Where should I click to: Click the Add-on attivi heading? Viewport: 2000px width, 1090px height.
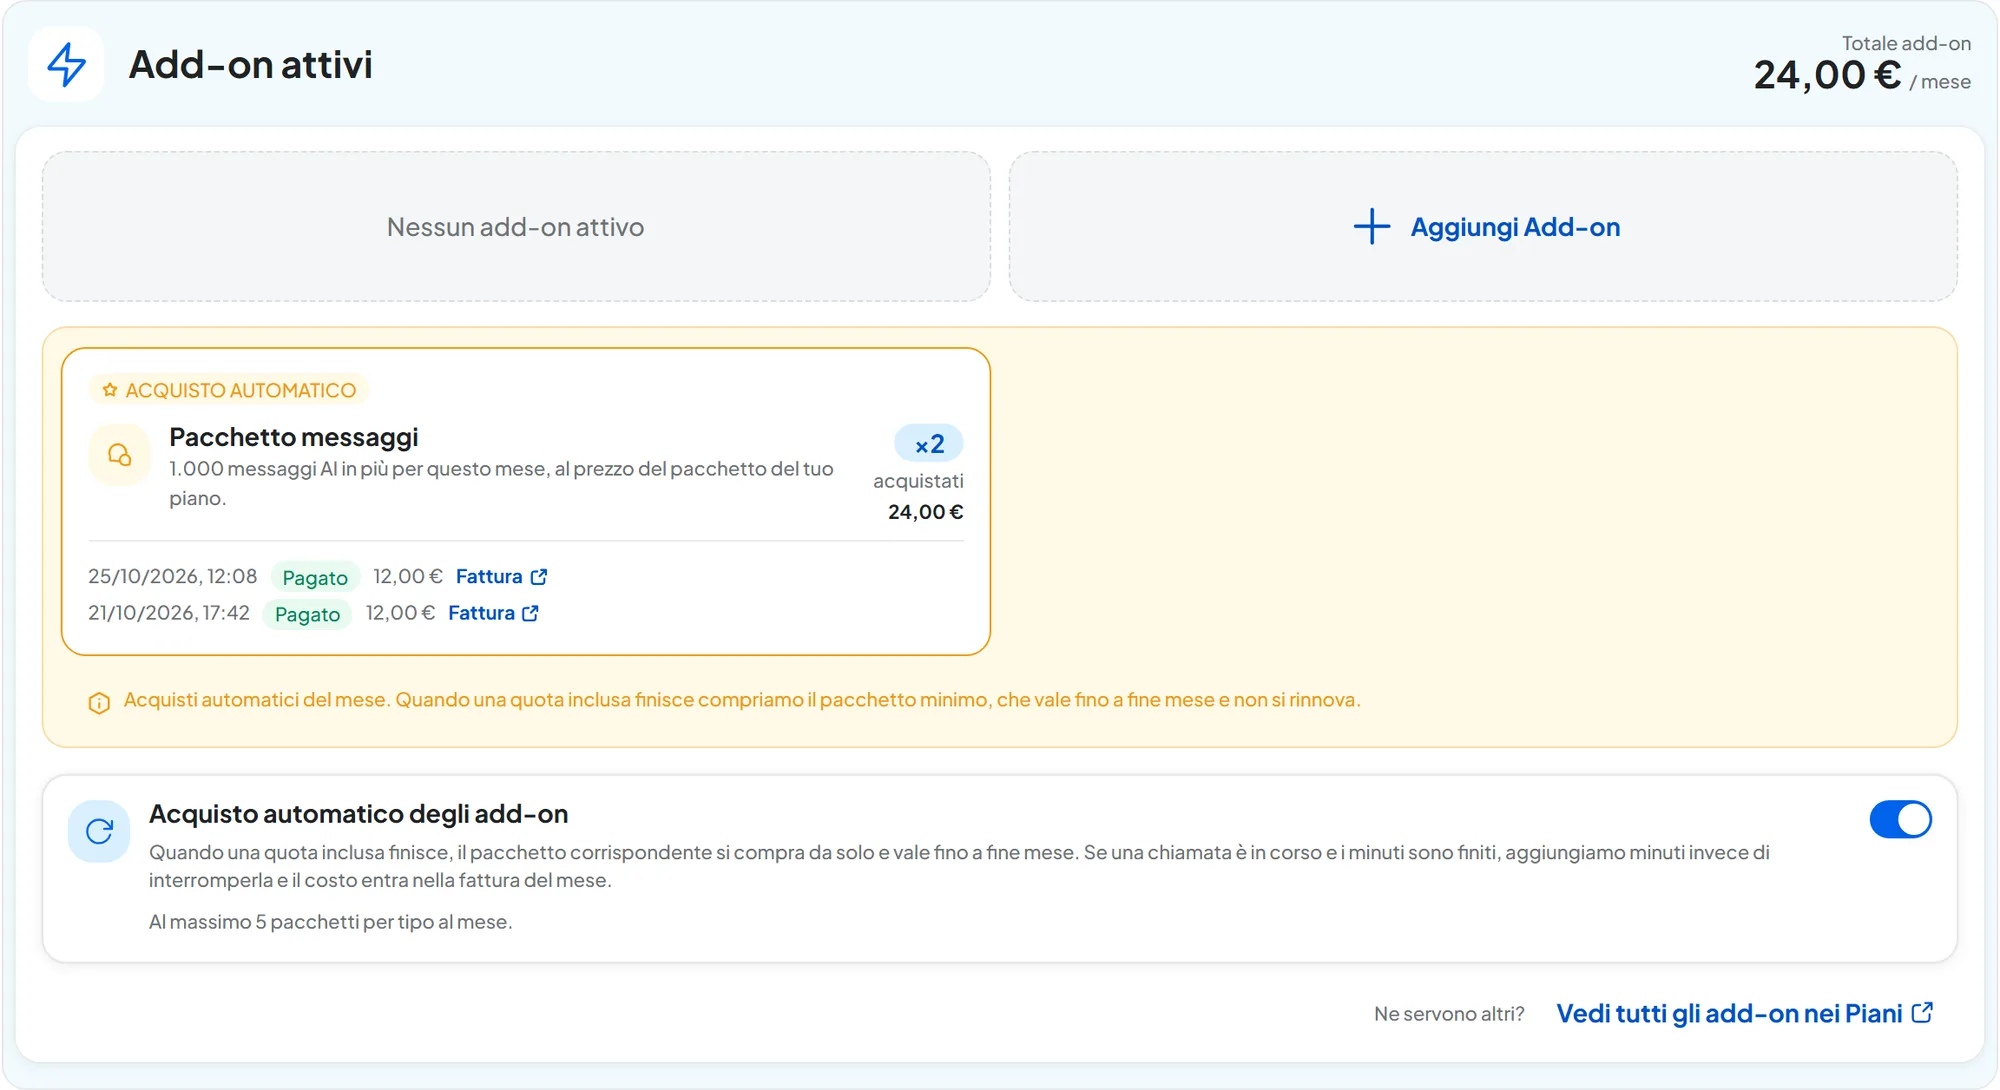[x=251, y=64]
